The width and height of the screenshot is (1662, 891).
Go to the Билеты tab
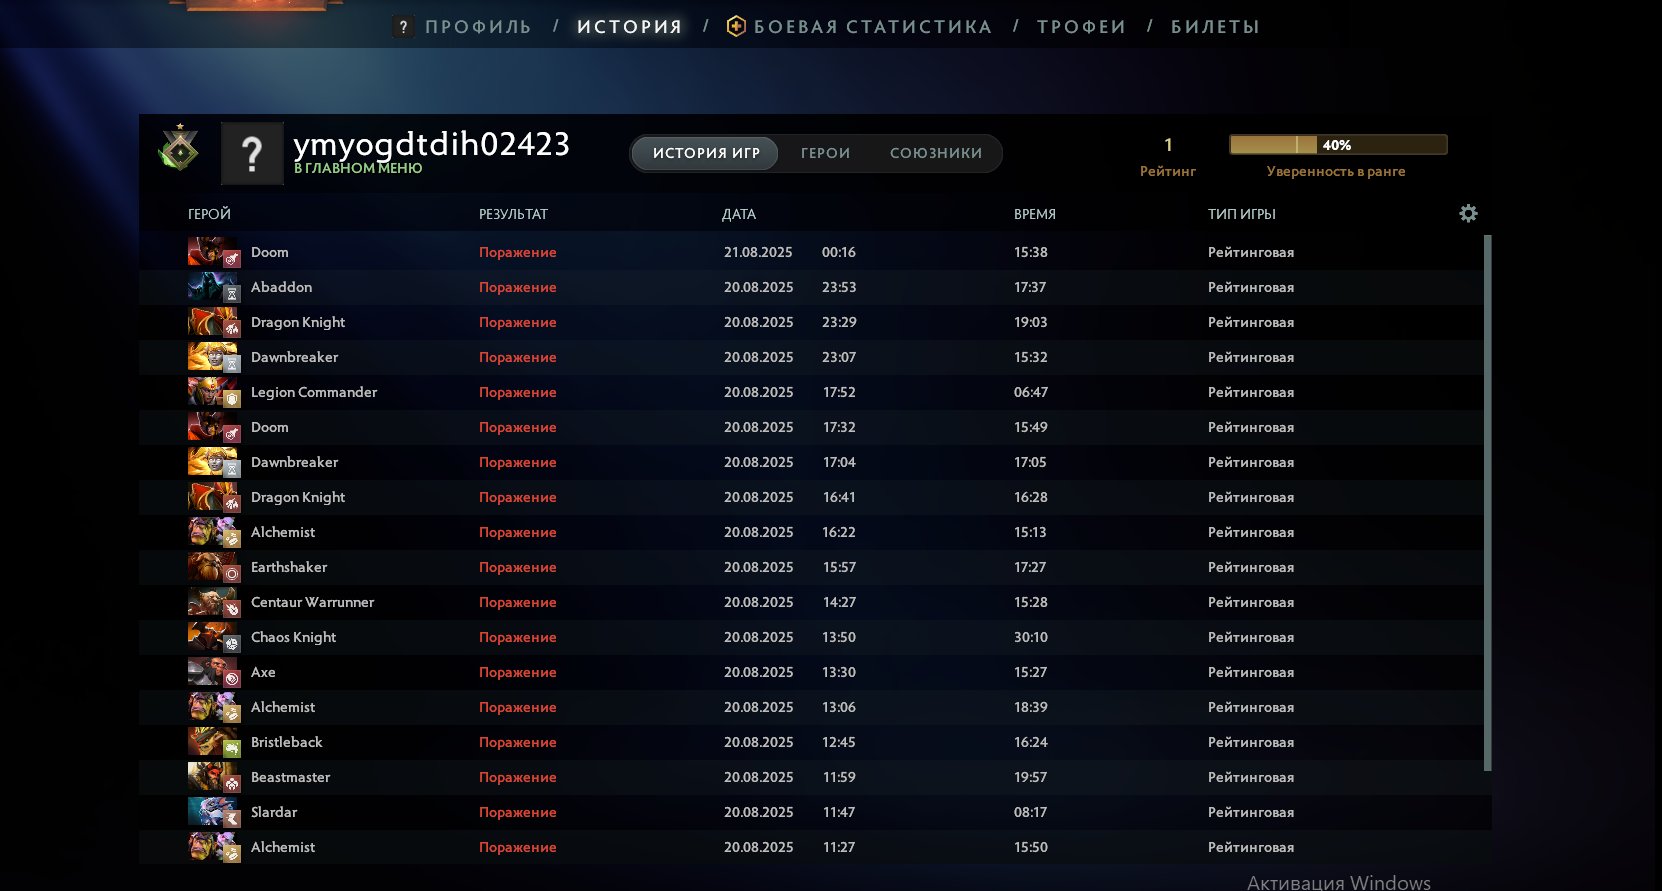point(1215,27)
